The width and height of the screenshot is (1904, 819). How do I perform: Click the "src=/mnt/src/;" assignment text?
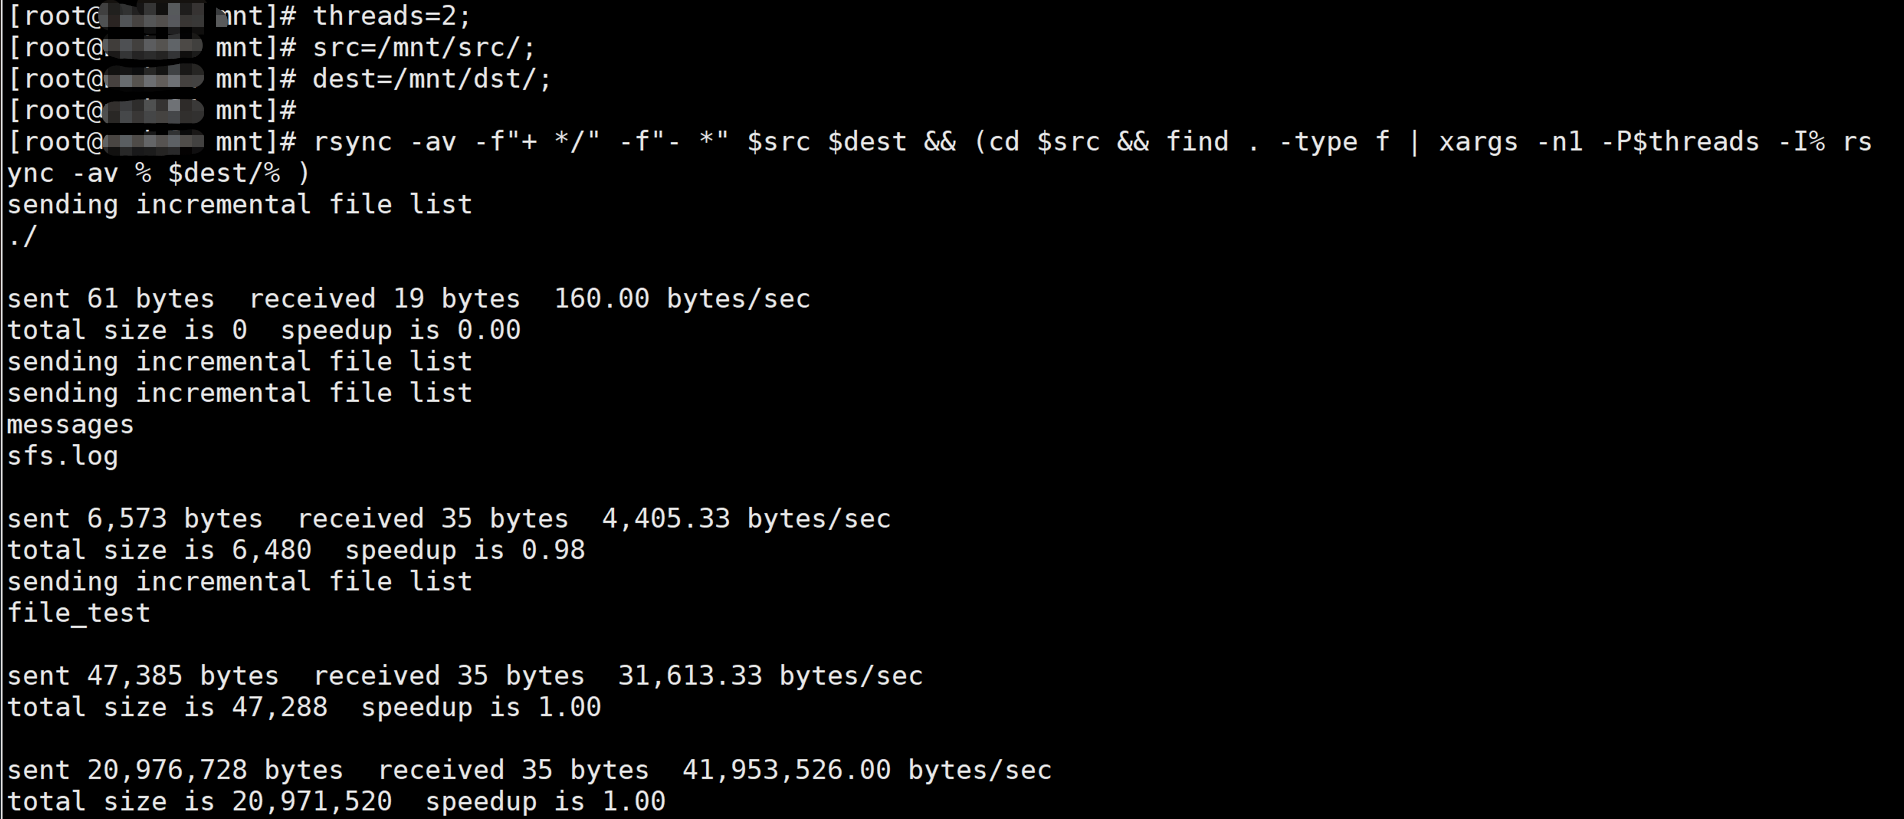click(423, 47)
